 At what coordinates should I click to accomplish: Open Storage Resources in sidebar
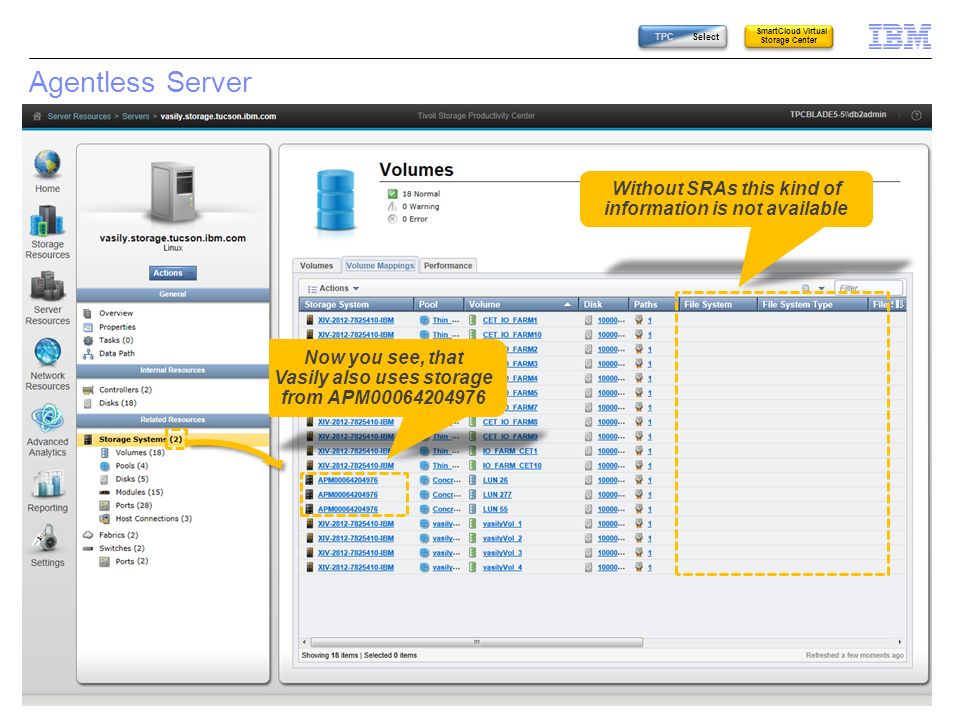coord(47,233)
